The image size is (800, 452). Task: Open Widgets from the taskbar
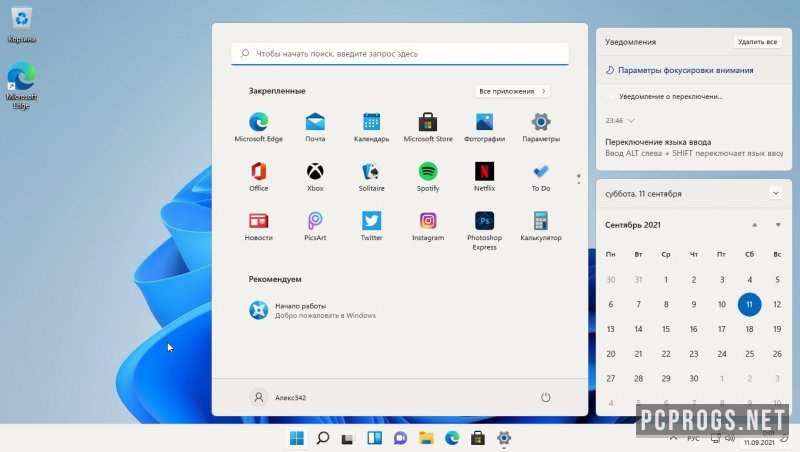pyautogui.click(x=374, y=438)
